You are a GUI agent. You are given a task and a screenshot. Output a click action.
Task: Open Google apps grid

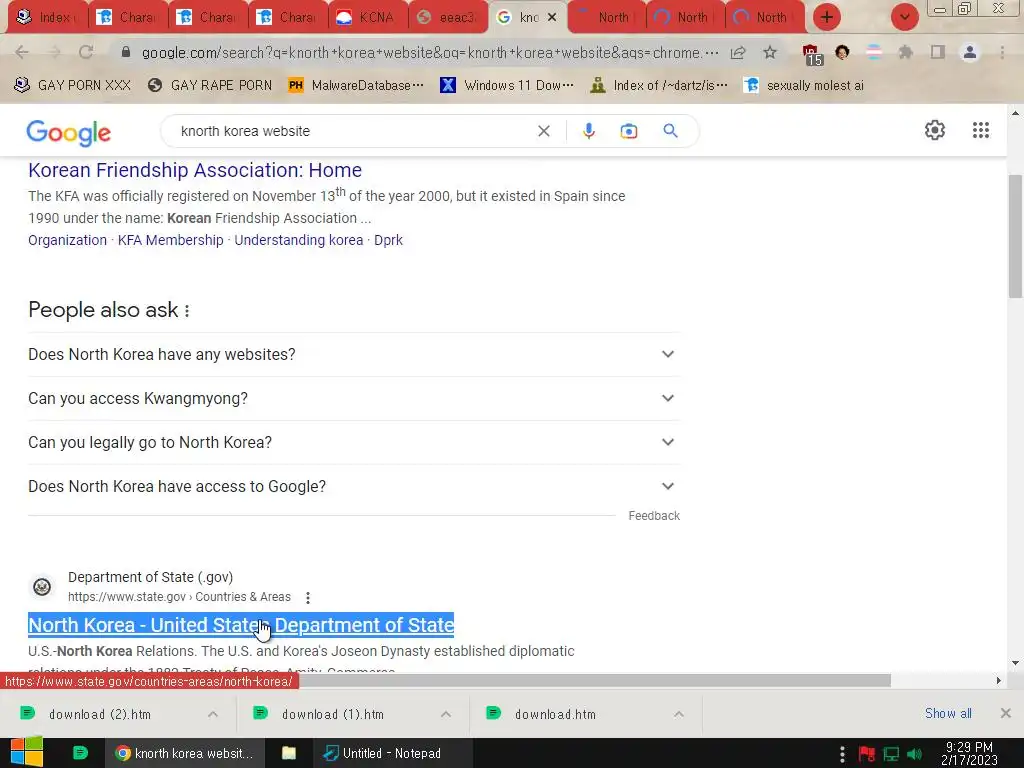pyautogui.click(x=980, y=130)
